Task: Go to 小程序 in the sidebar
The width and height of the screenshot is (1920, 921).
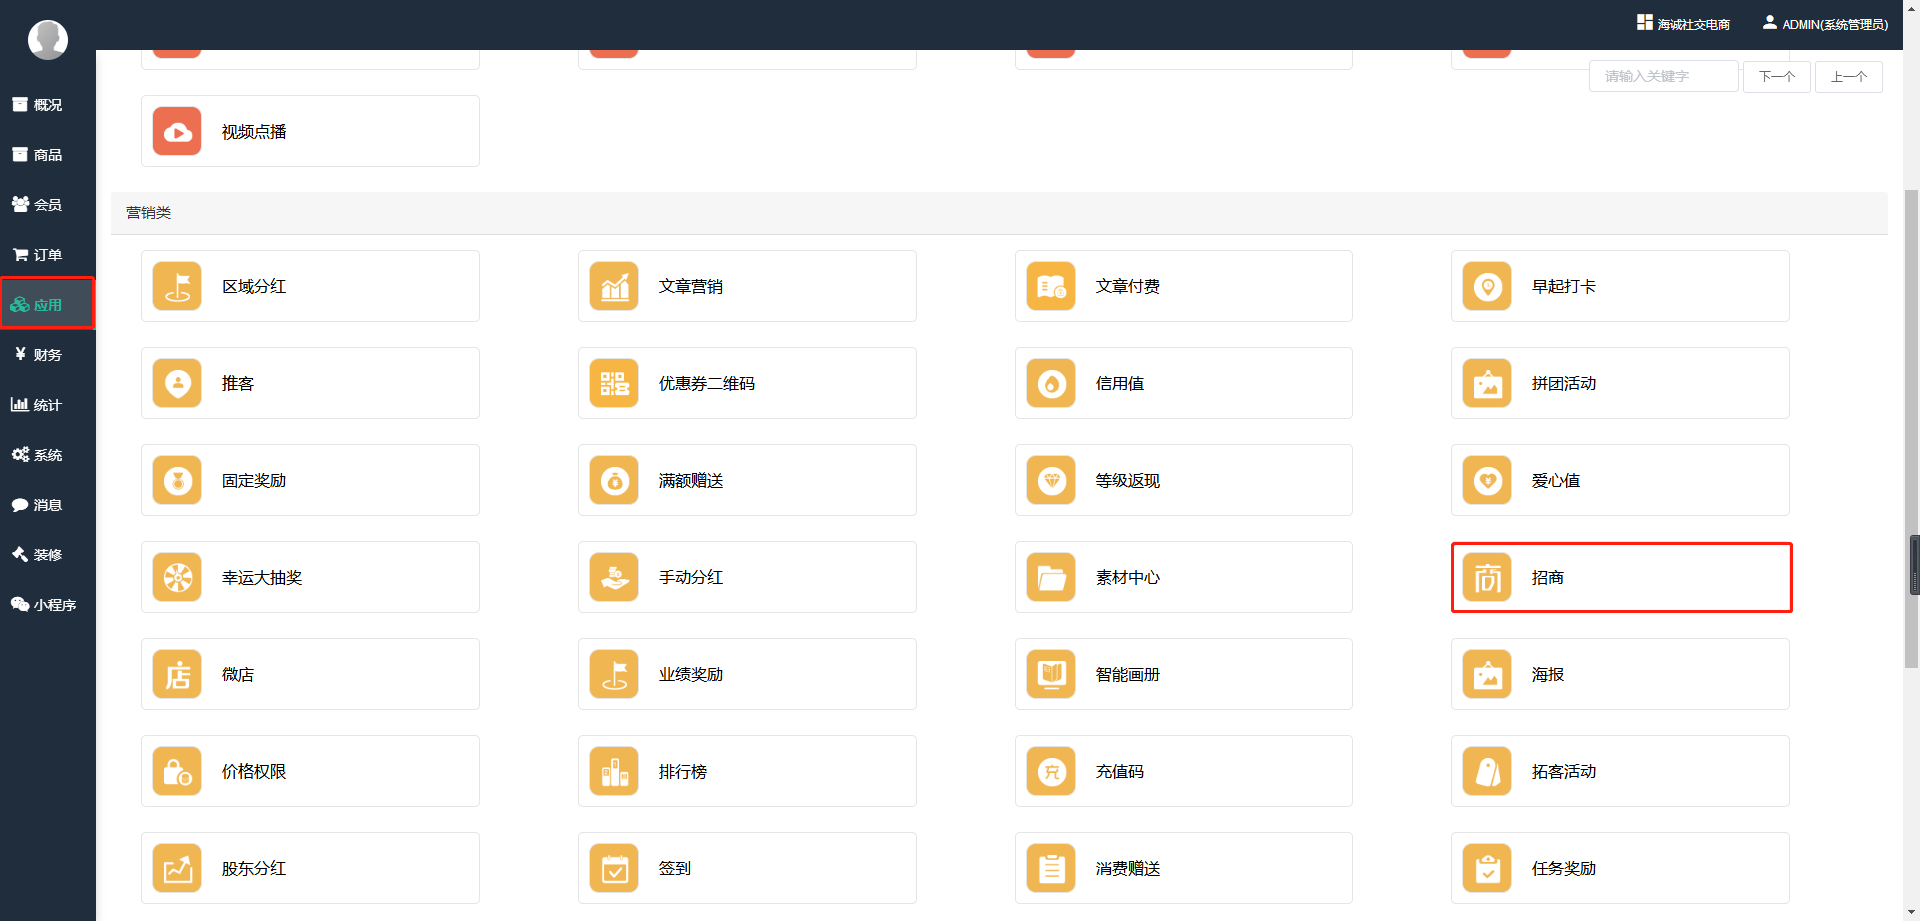Action: pos(47,605)
